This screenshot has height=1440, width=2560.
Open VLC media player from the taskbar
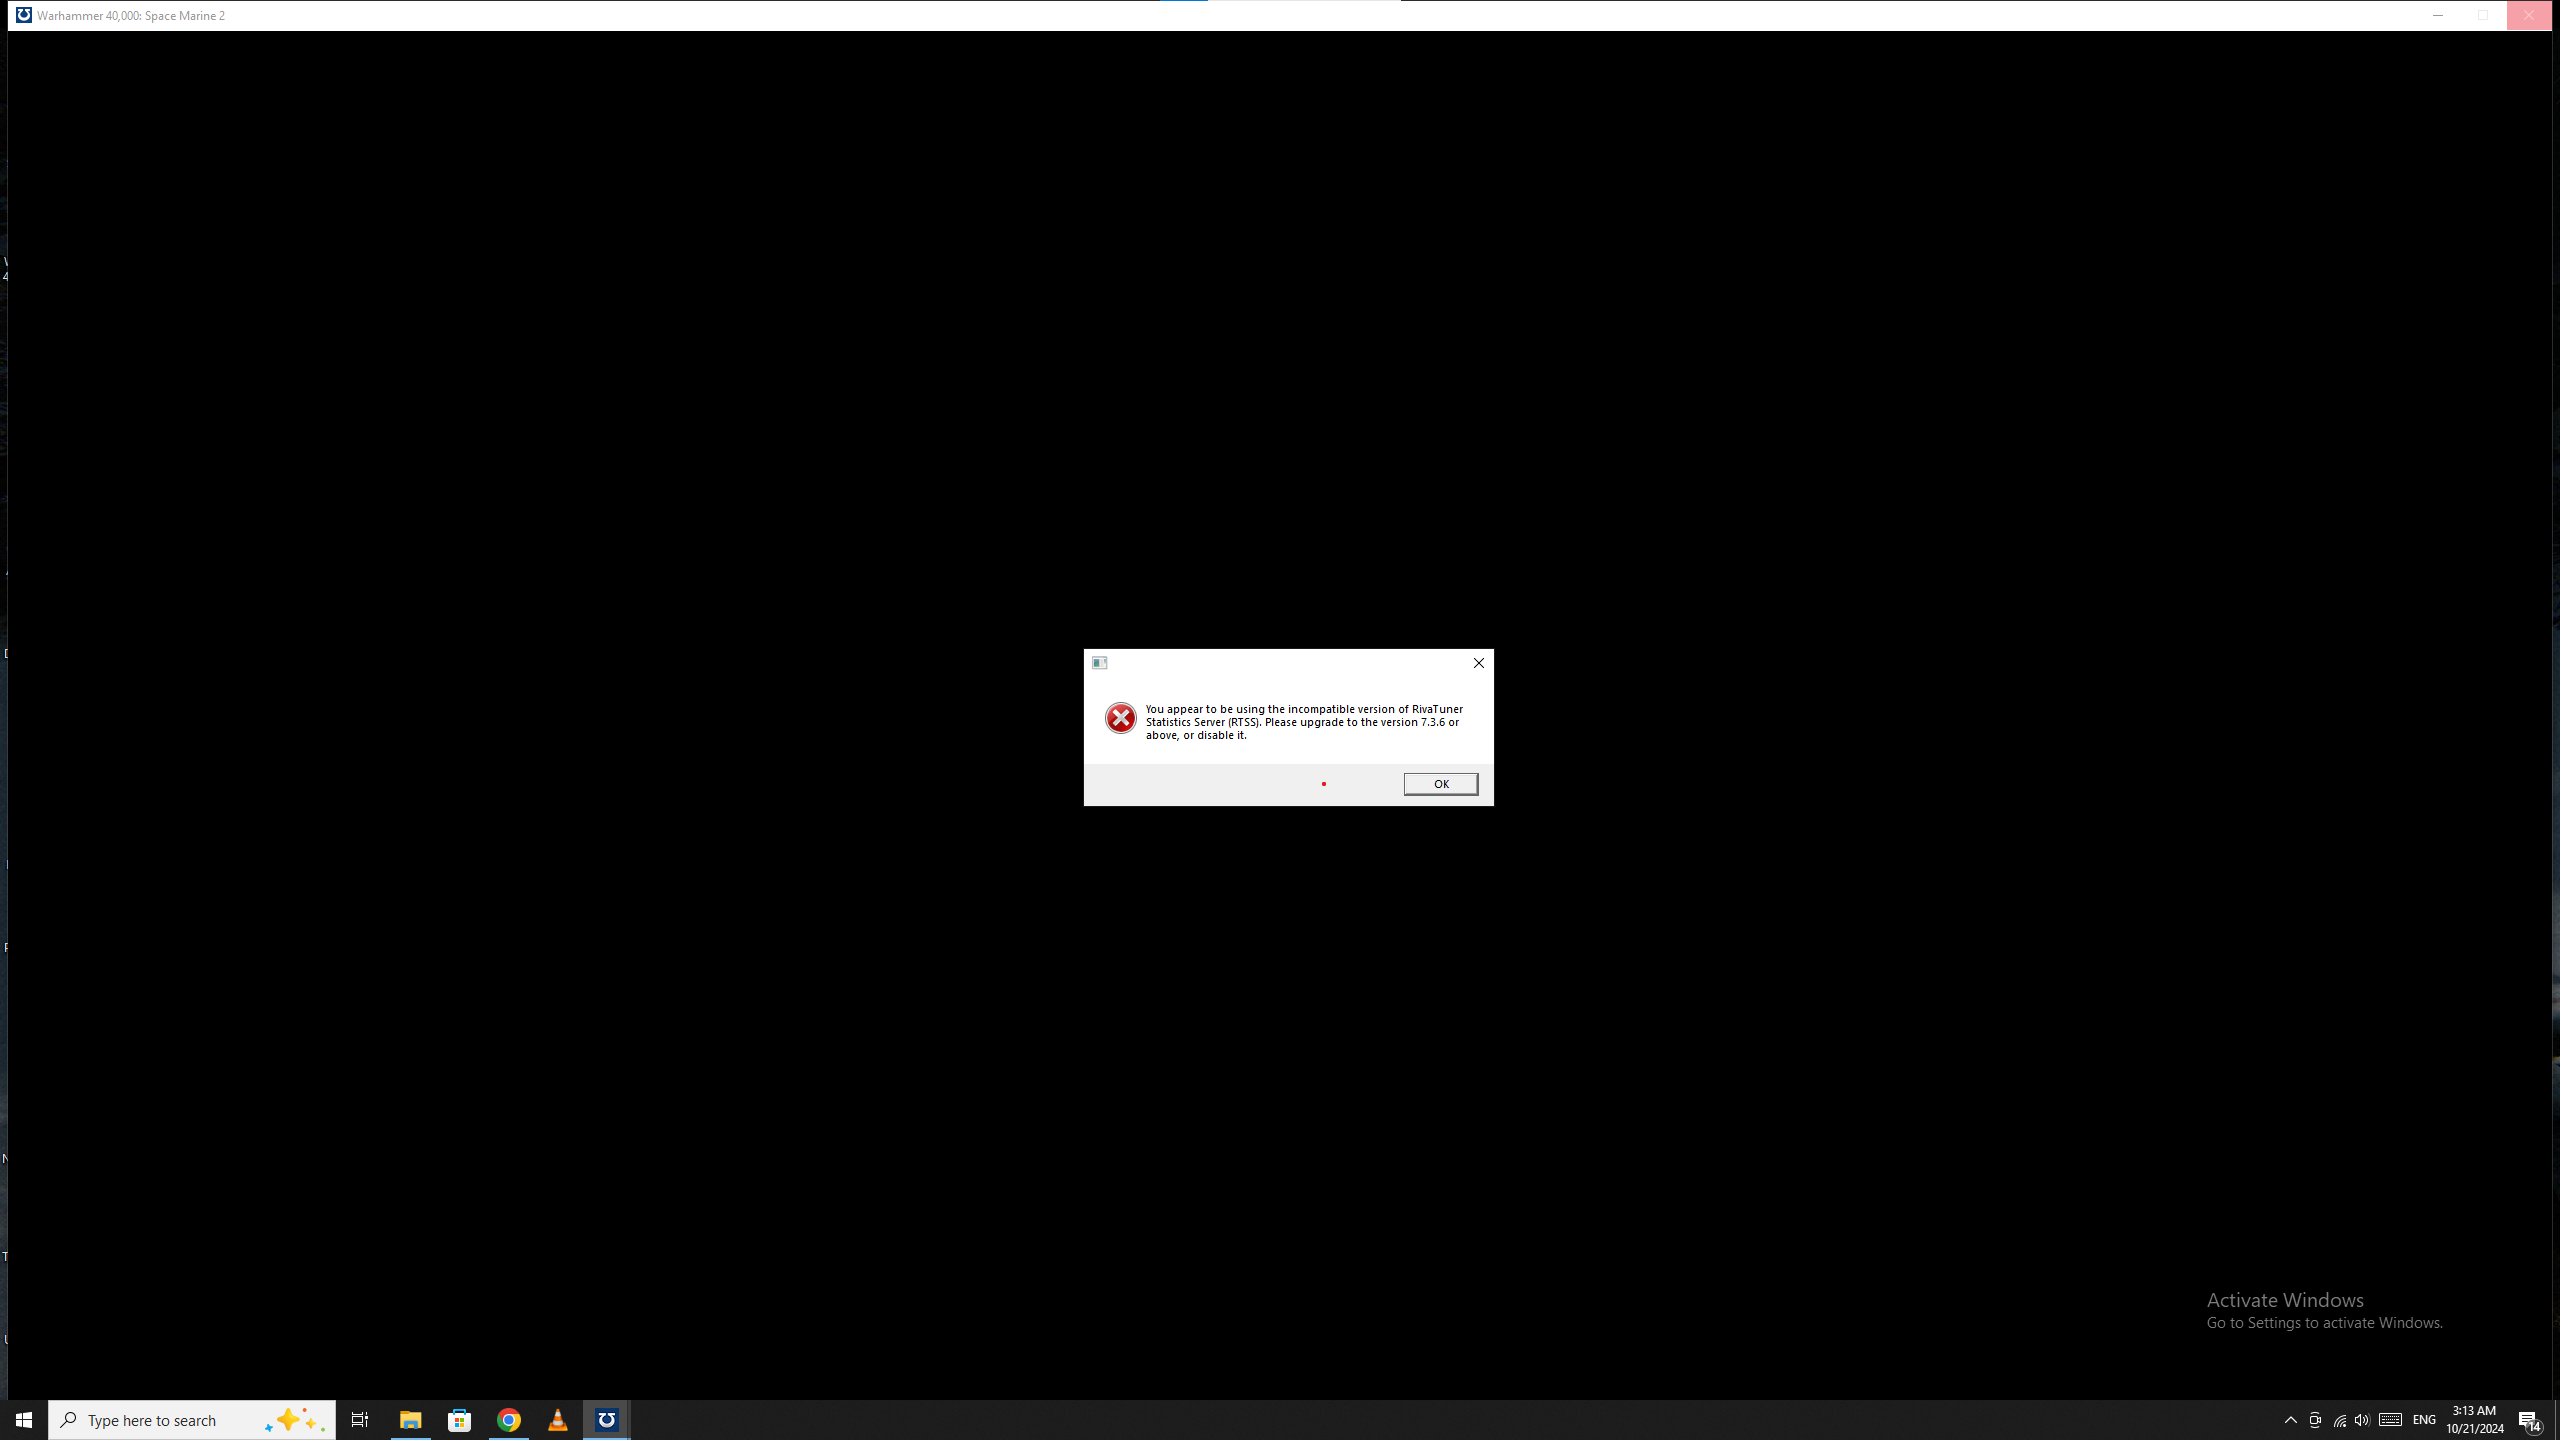click(x=557, y=1420)
